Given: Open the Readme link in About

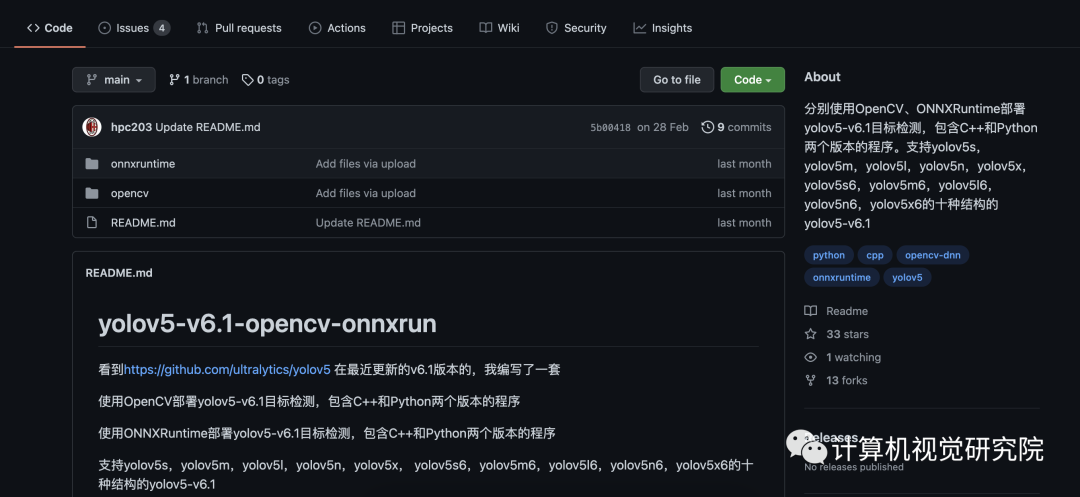Looking at the screenshot, I should 847,311.
